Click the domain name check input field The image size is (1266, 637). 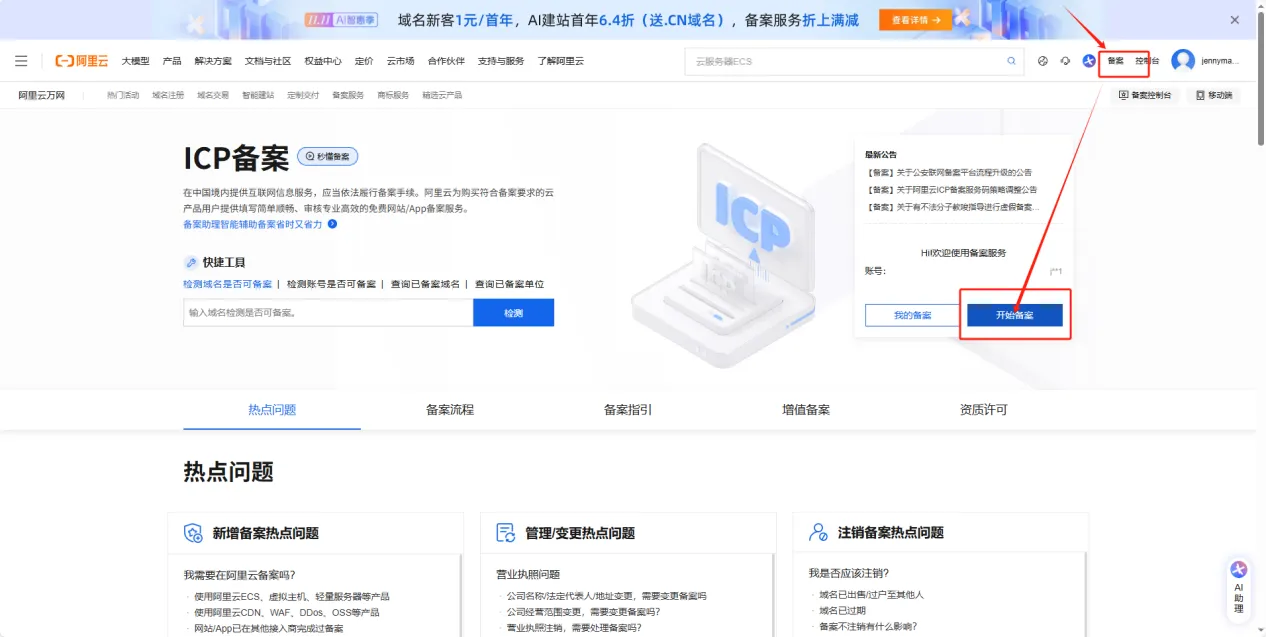[x=328, y=313]
